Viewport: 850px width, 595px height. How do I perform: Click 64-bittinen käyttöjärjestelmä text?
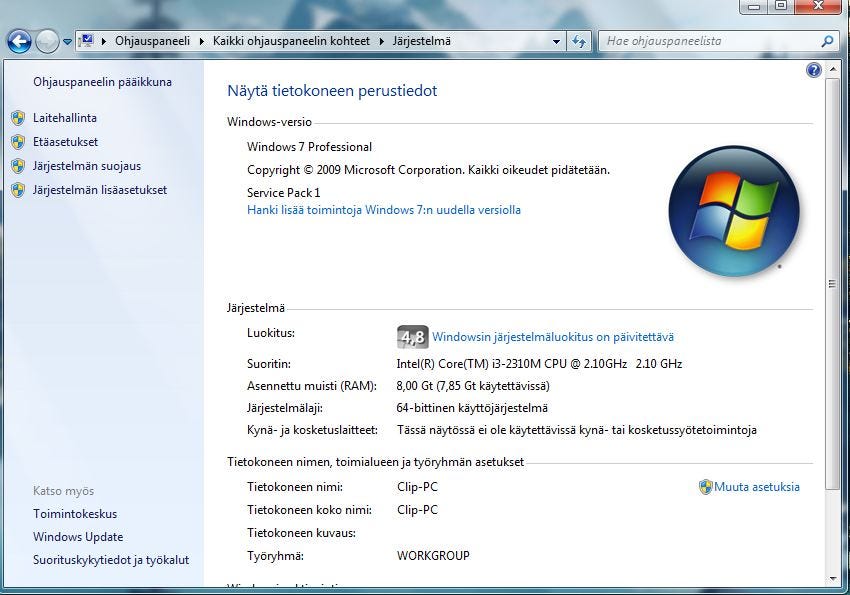click(x=472, y=408)
